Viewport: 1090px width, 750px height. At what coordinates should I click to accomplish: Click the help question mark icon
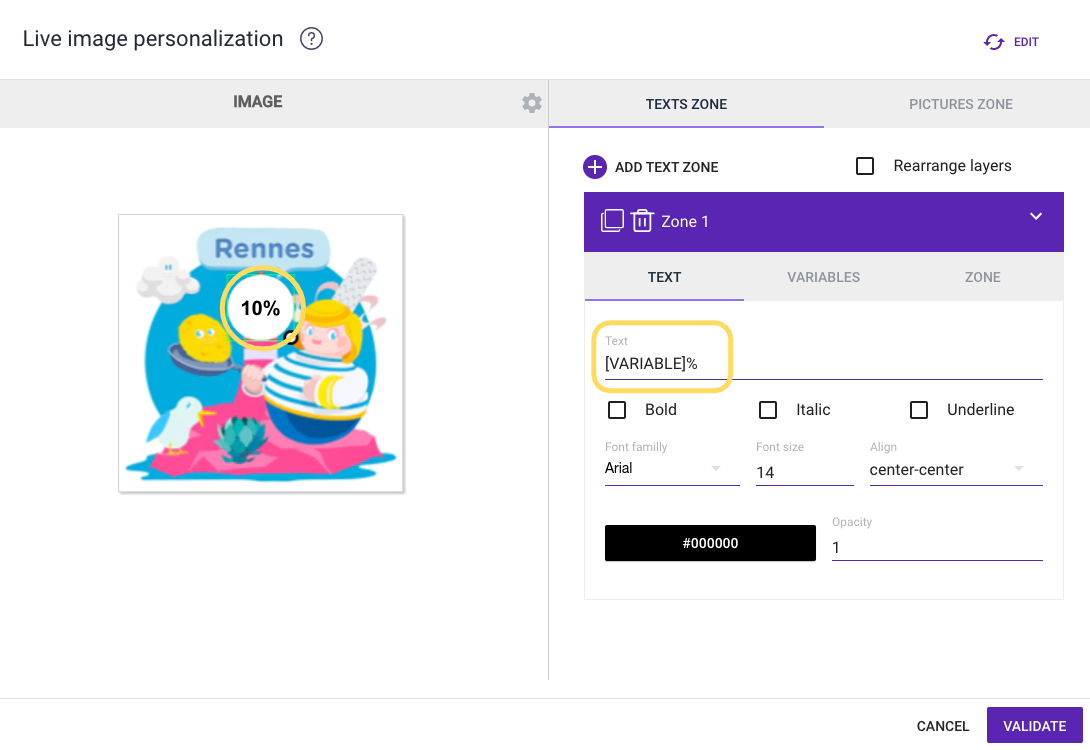311,39
